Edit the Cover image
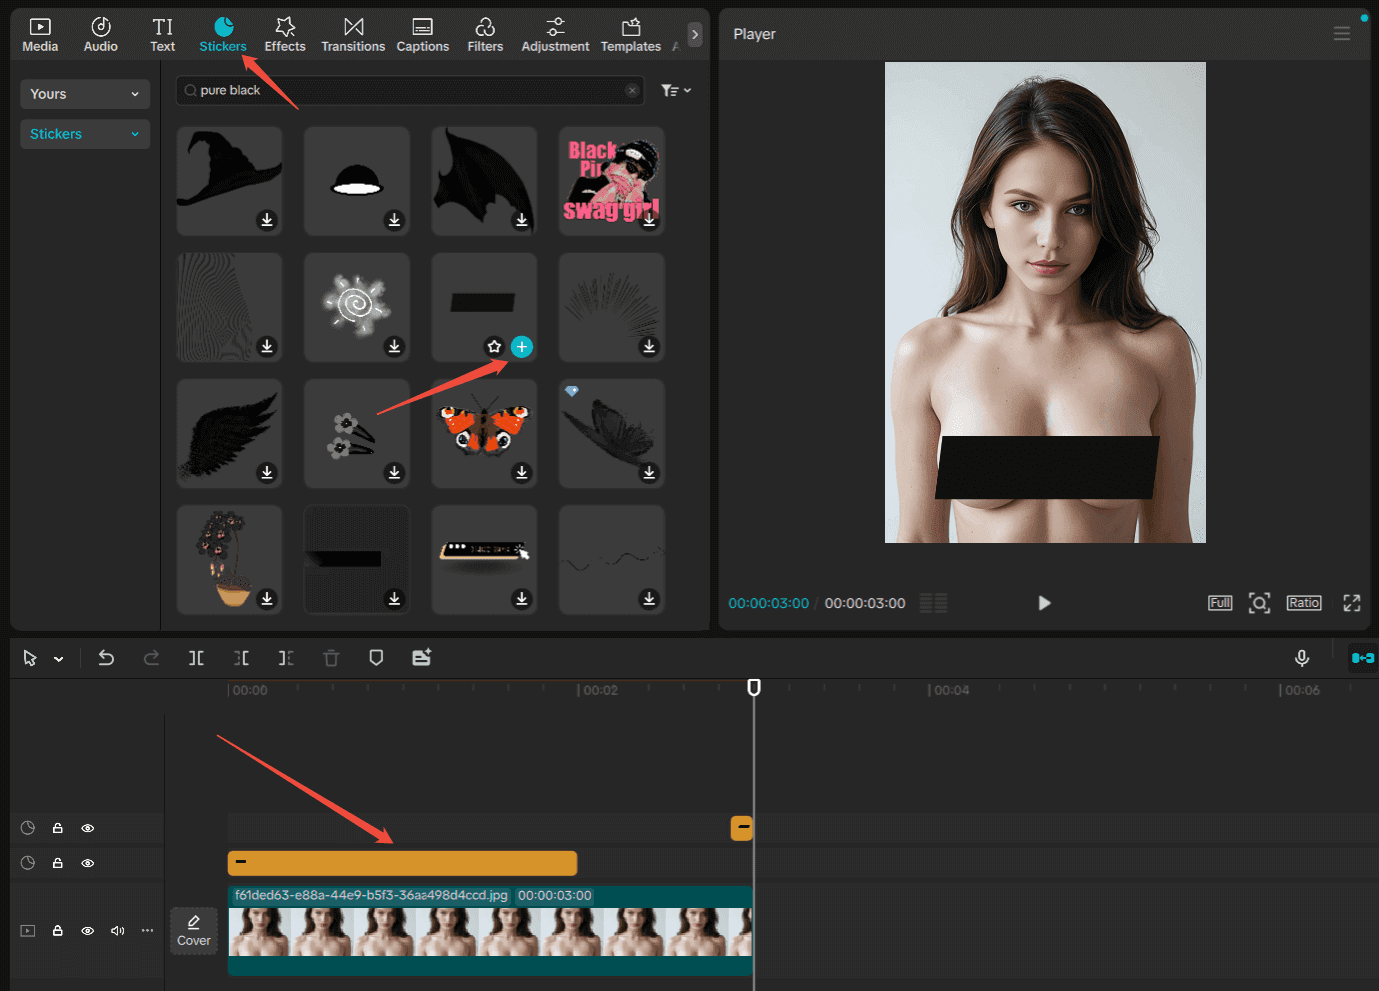The image size is (1379, 991). (194, 931)
